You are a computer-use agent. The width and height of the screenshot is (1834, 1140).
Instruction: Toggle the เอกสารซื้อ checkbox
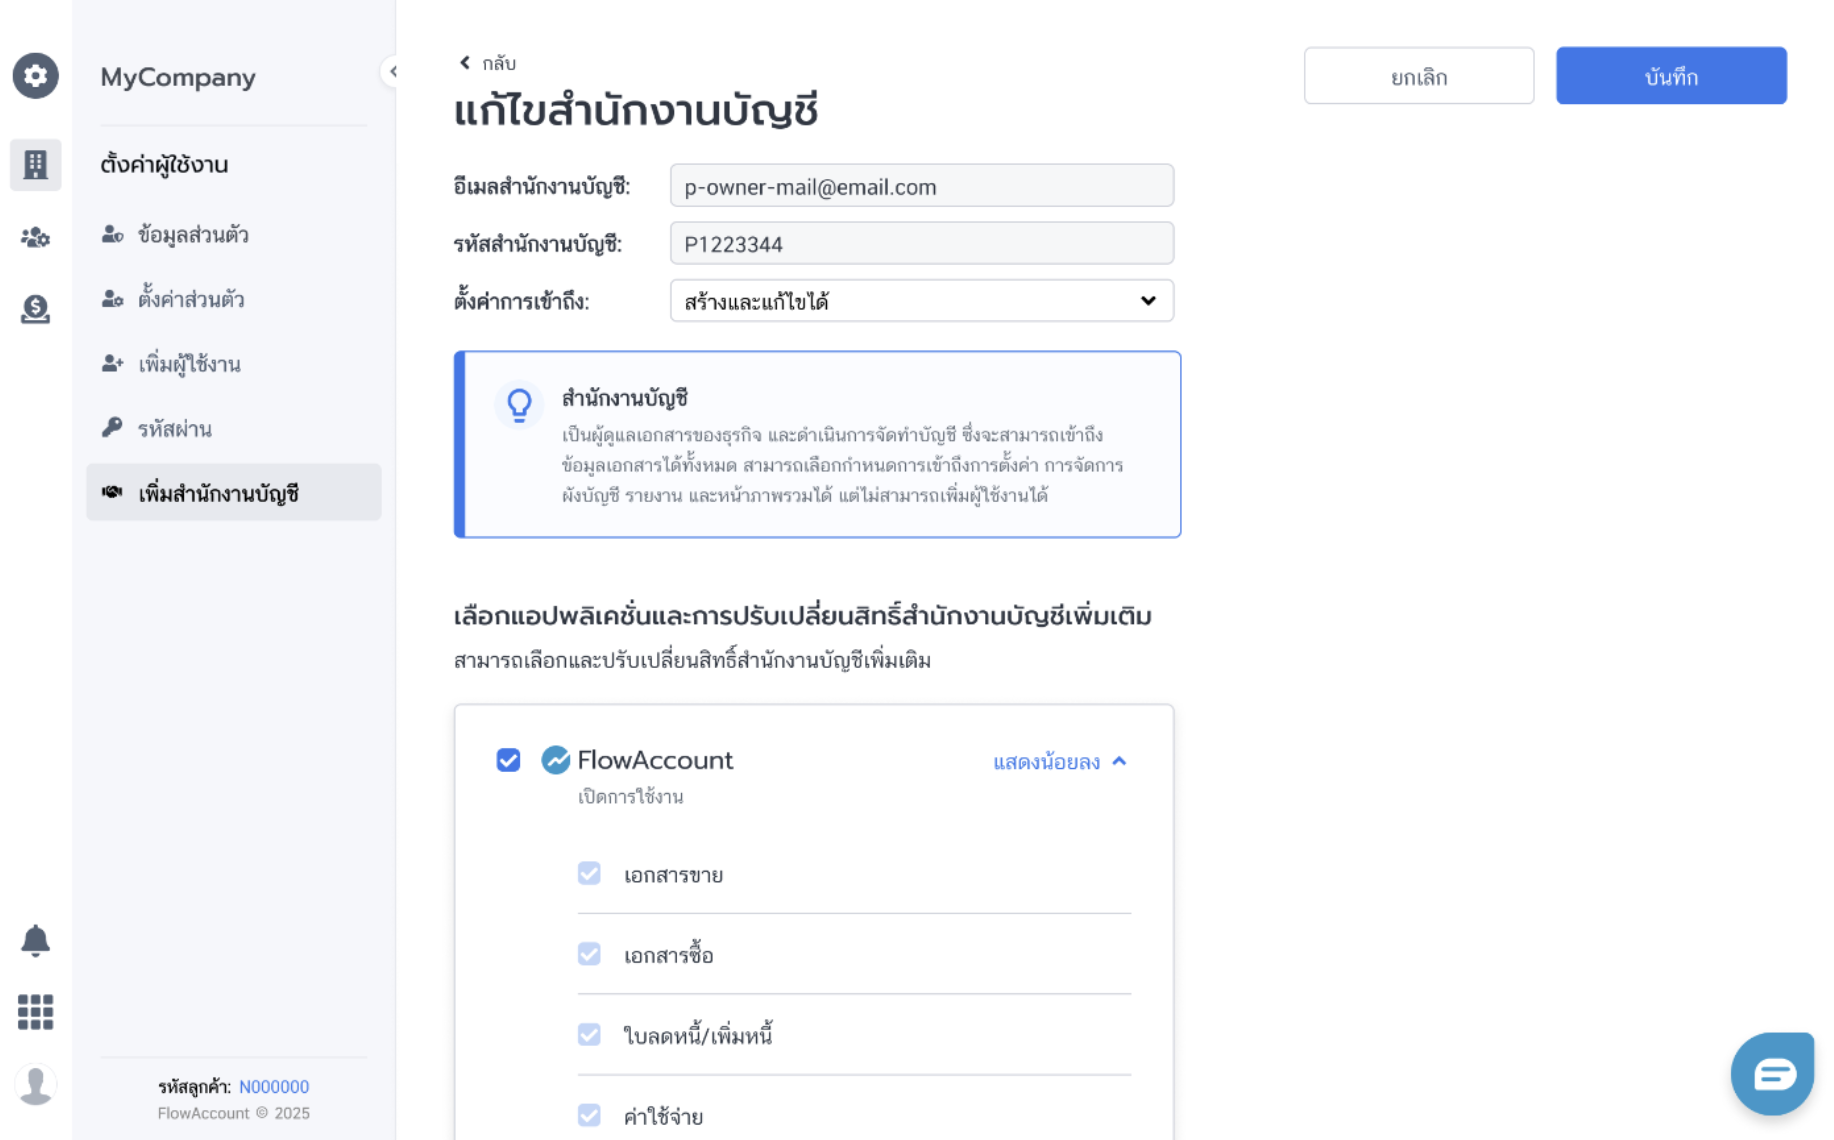pos(589,954)
